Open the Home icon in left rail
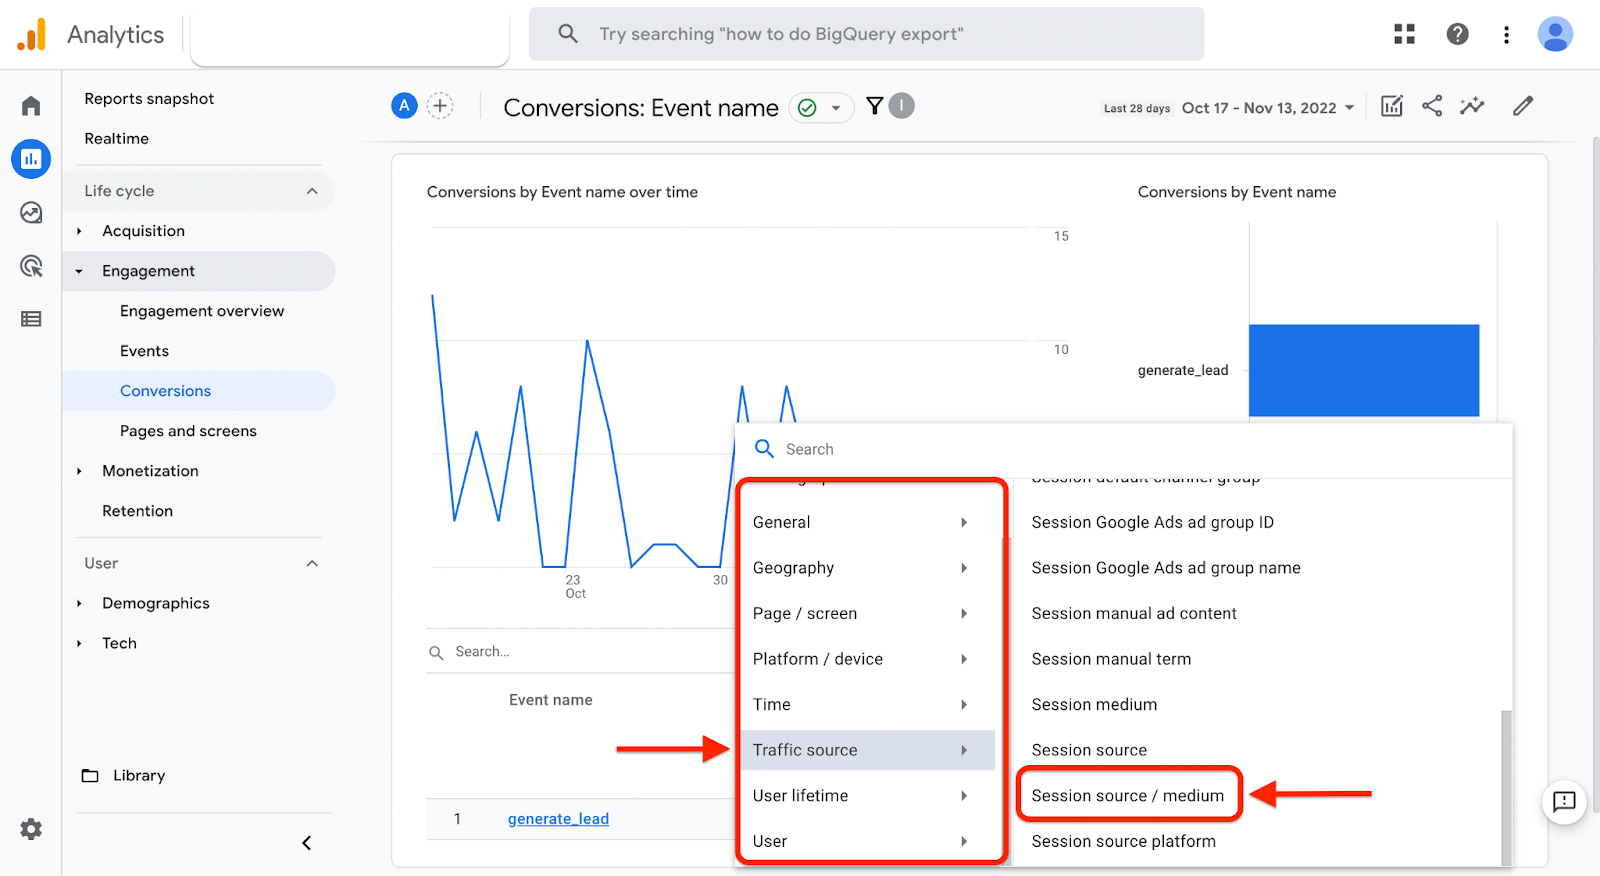 click(x=31, y=106)
